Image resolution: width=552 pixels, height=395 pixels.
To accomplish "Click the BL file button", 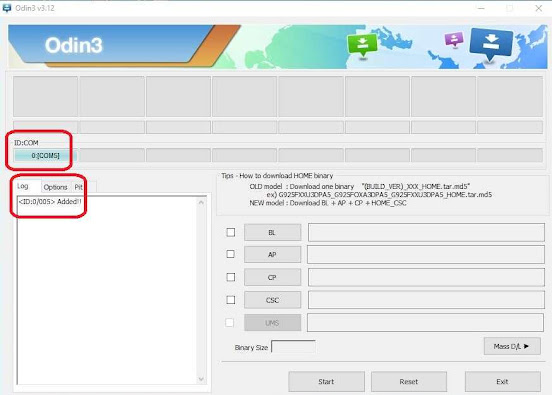I will (272, 233).
